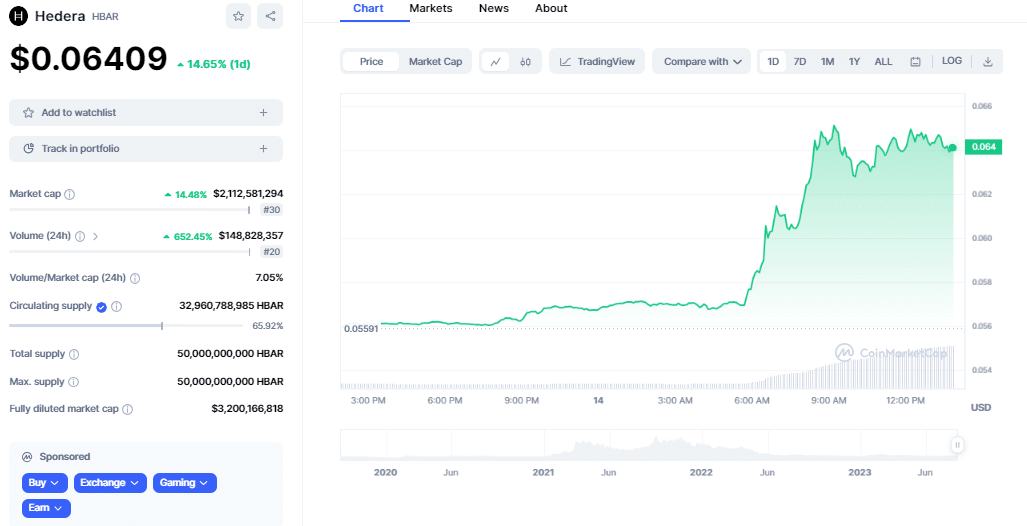
Task: Click the 7.05% volume ratio value
Action: coord(269,278)
